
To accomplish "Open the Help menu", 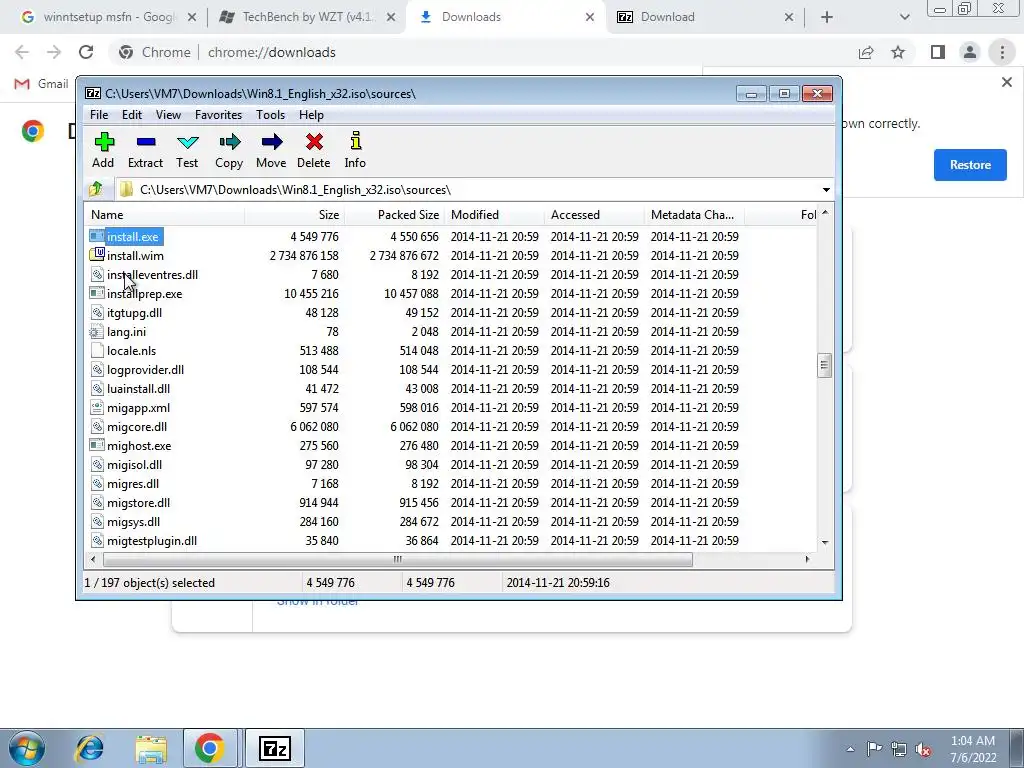I will (312, 115).
